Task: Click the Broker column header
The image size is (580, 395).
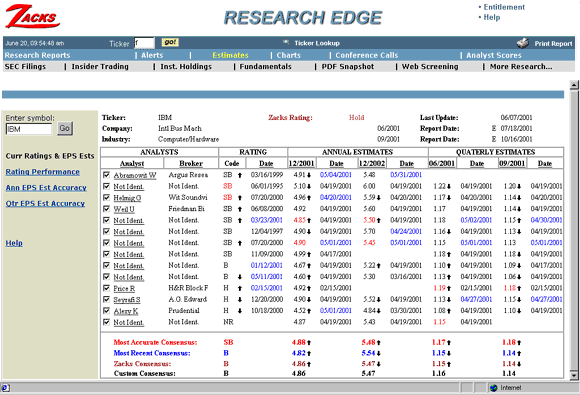Action: pyautogui.click(x=191, y=163)
